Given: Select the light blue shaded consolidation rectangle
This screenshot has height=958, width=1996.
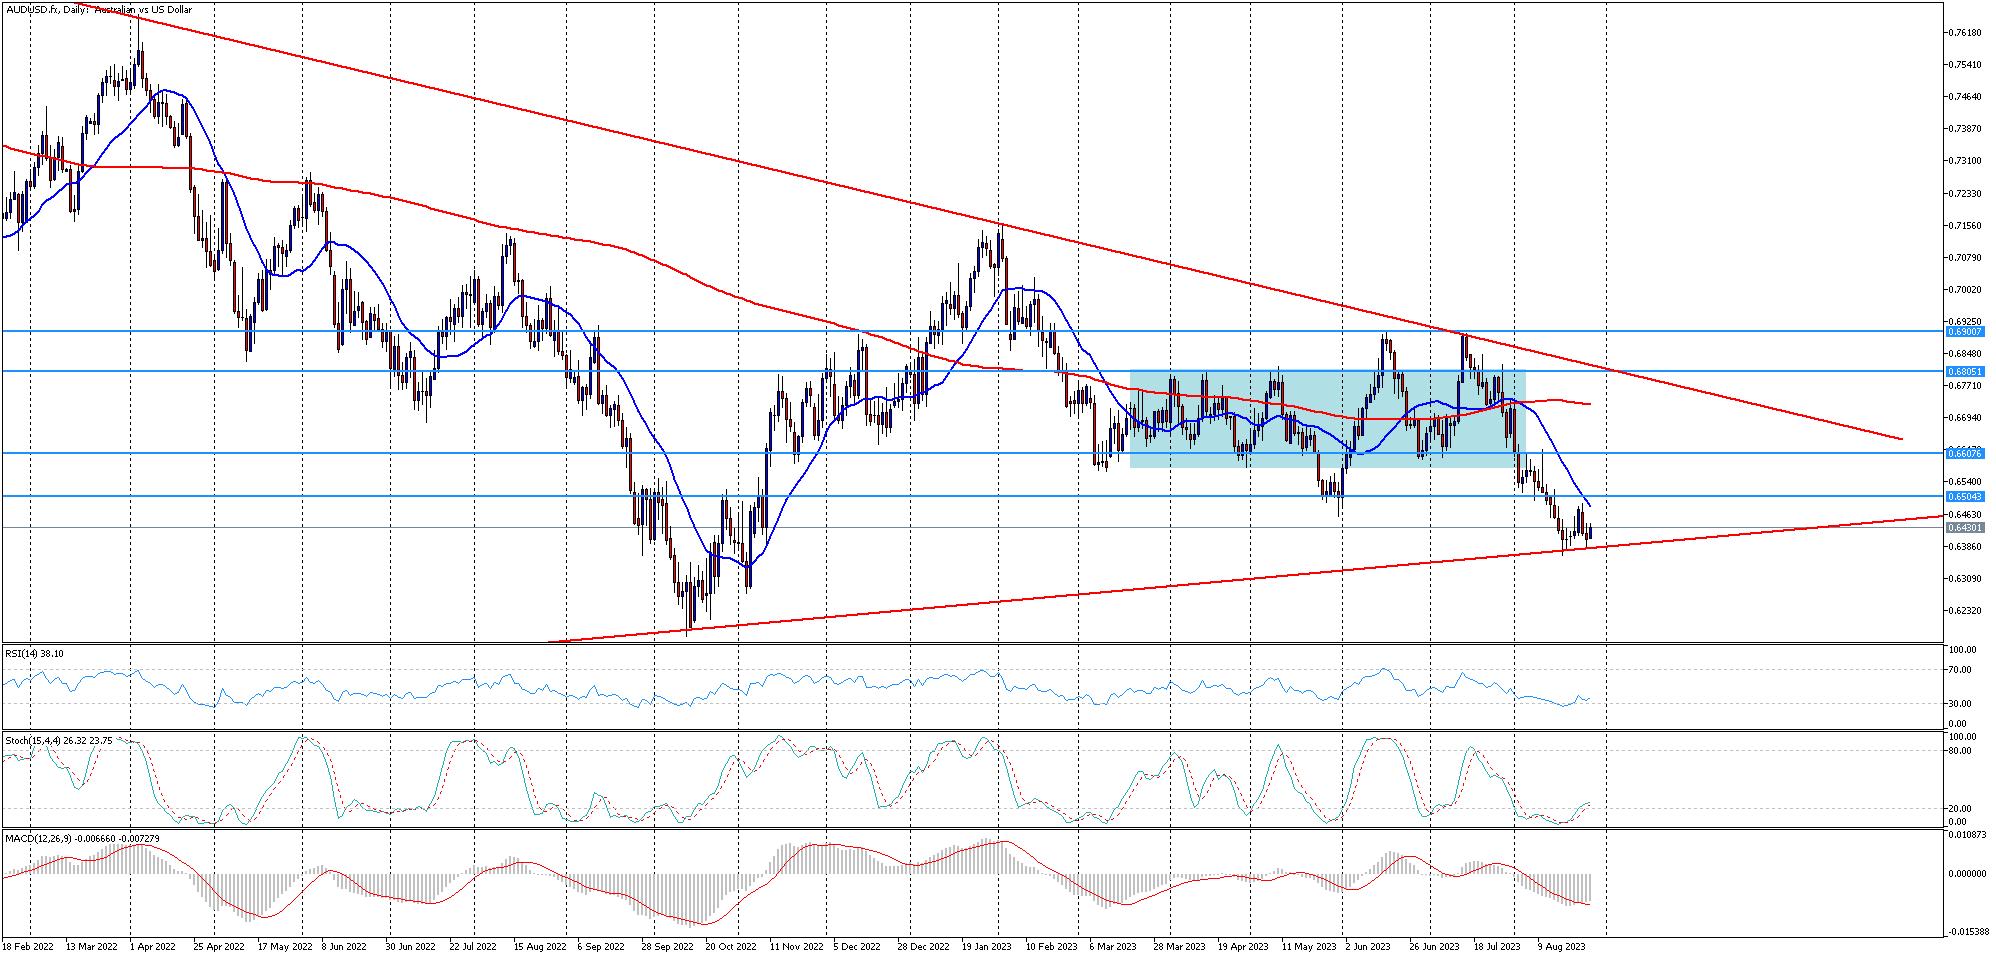Looking at the screenshot, I should click(x=1327, y=419).
